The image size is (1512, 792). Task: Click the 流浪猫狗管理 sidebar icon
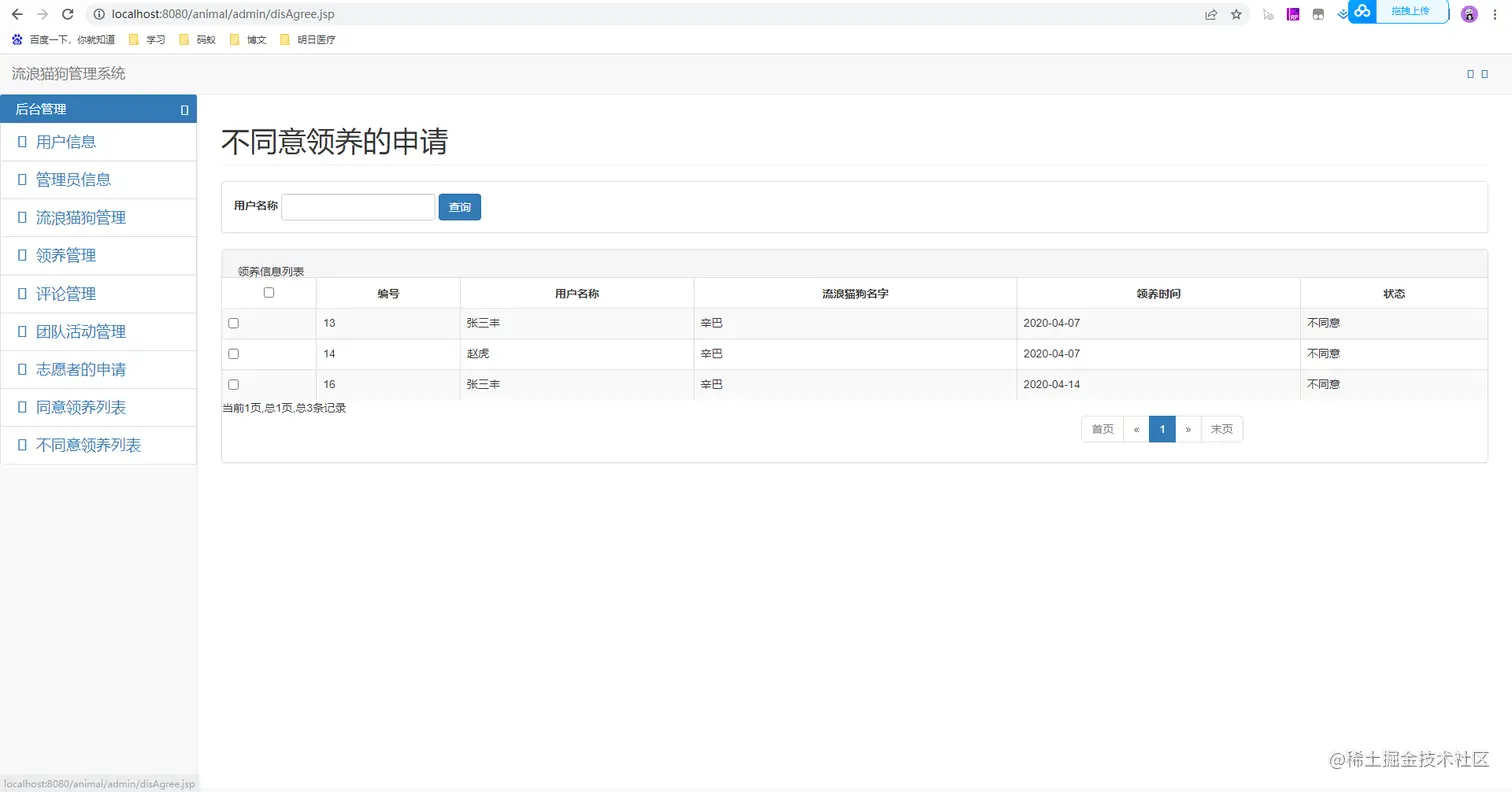point(23,217)
